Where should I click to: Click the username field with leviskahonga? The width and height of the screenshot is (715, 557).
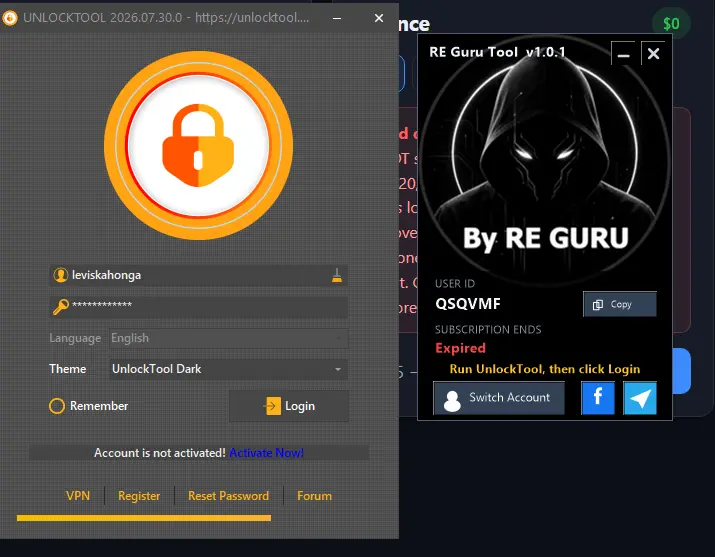(198, 275)
